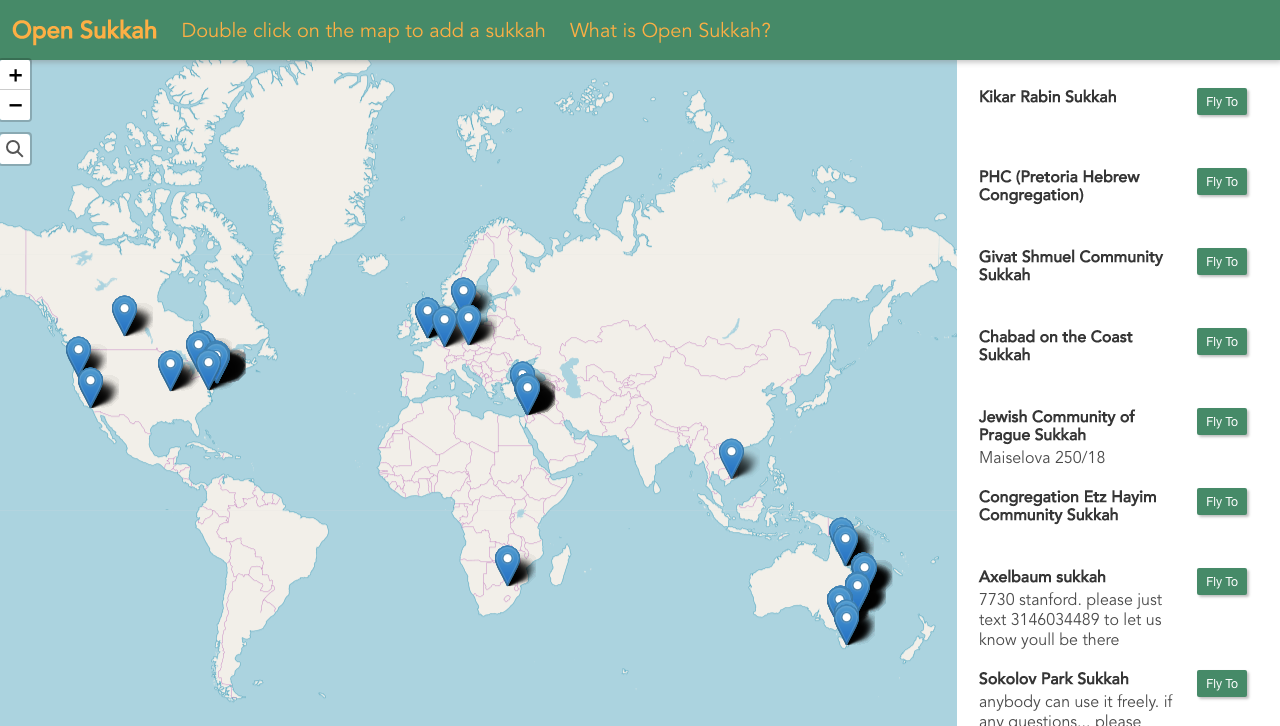
Task: Select the sukkah marker in South Africa
Action: (x=508, y=565)
